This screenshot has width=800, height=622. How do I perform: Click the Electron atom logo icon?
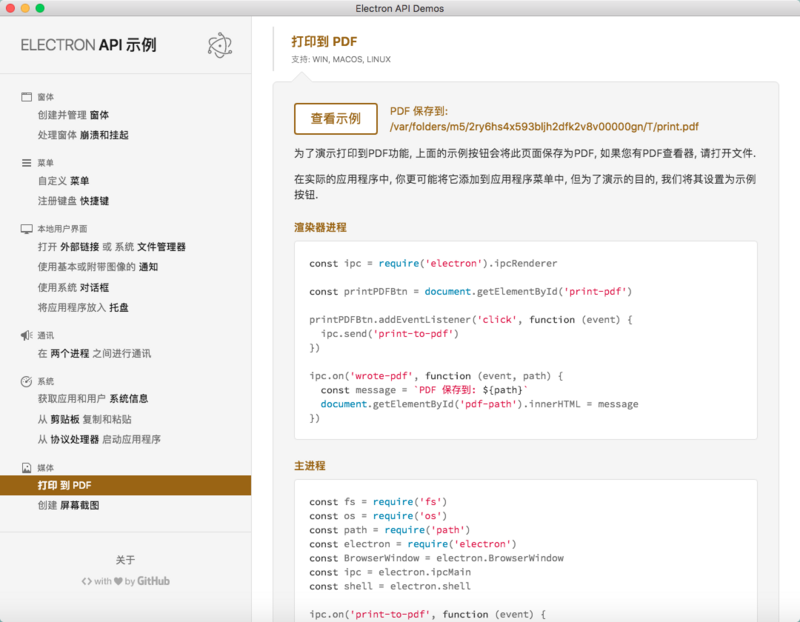[220, 45]
